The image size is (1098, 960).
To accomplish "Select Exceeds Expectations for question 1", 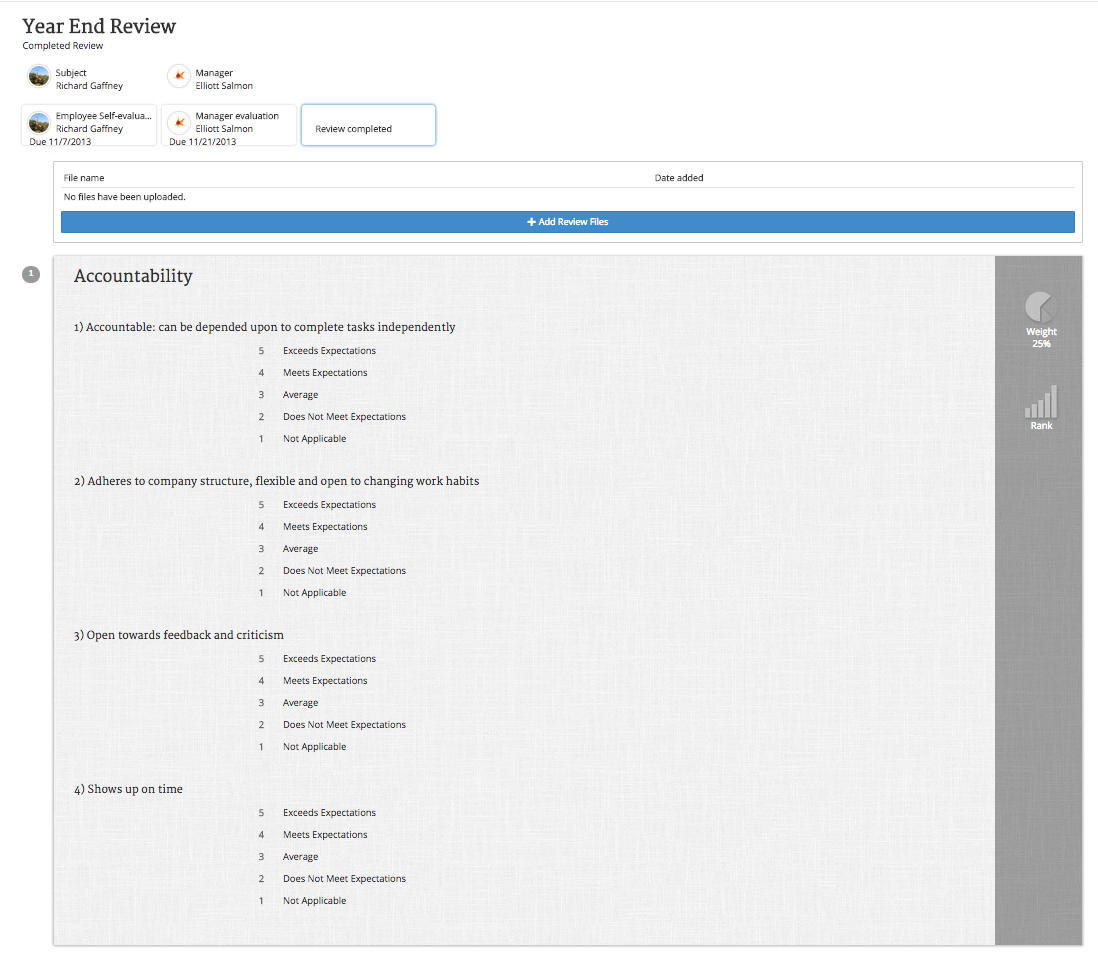I will click(x=329, y=350).
